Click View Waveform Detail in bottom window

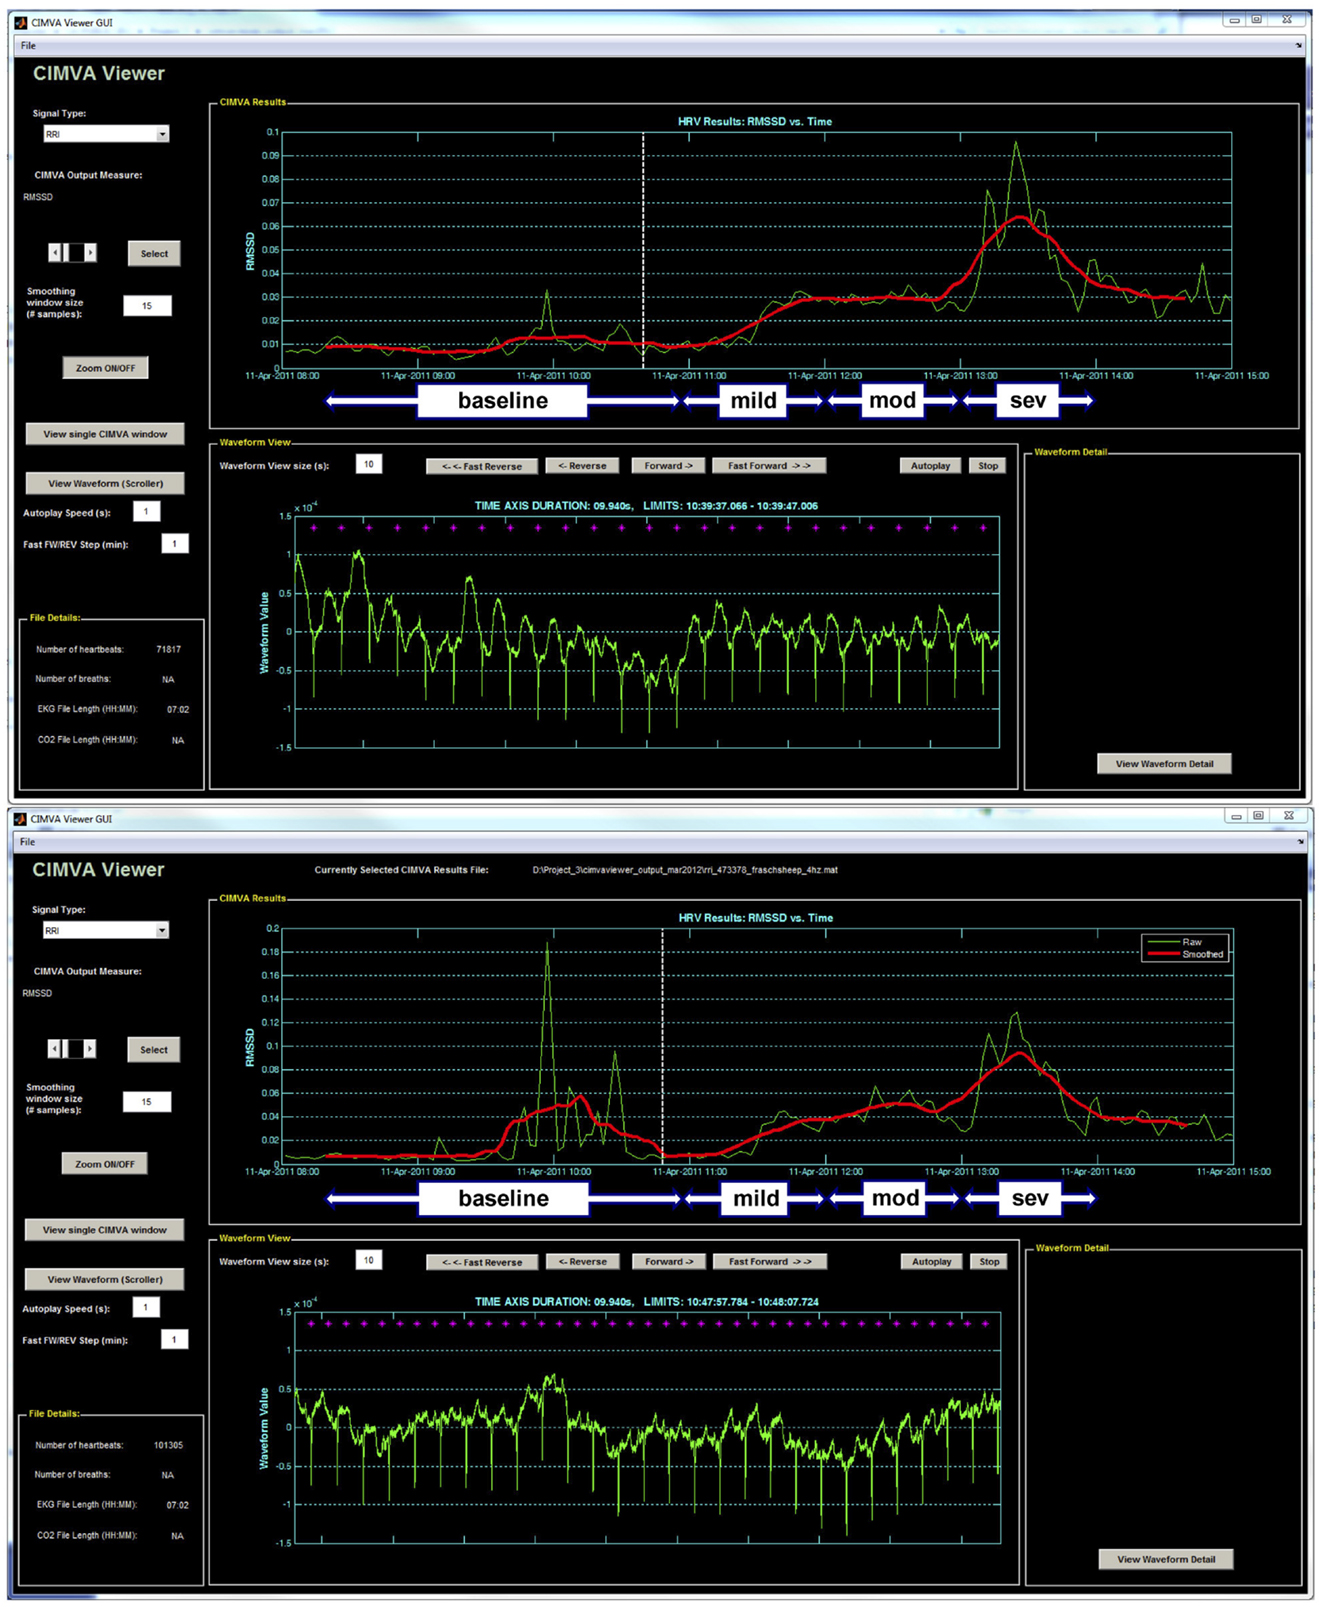(1166, 1559)
